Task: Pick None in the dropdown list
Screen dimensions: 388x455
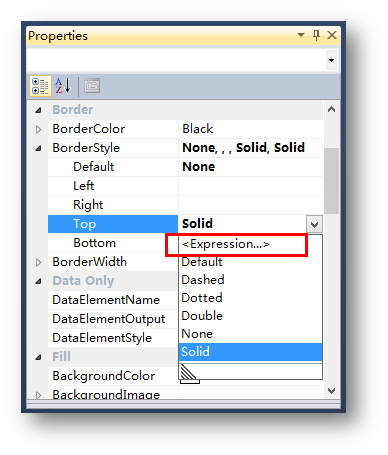Action: (251, 334)
